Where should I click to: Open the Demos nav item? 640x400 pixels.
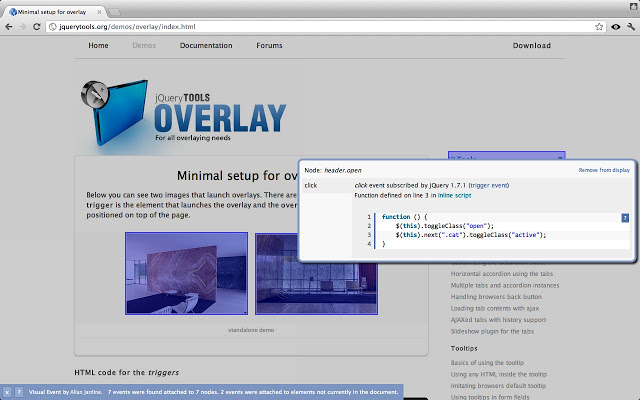click(x=144, y=45)
